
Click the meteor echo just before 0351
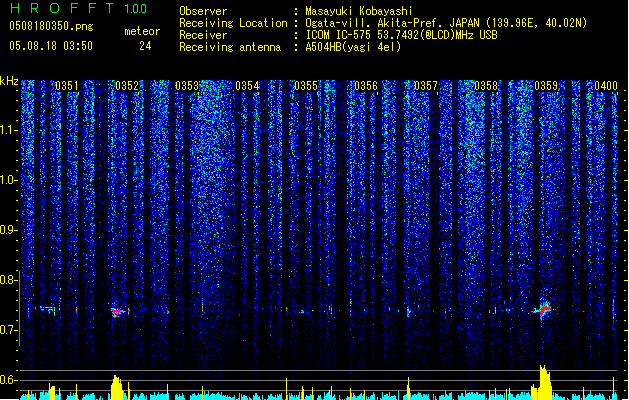pos(49,309)
